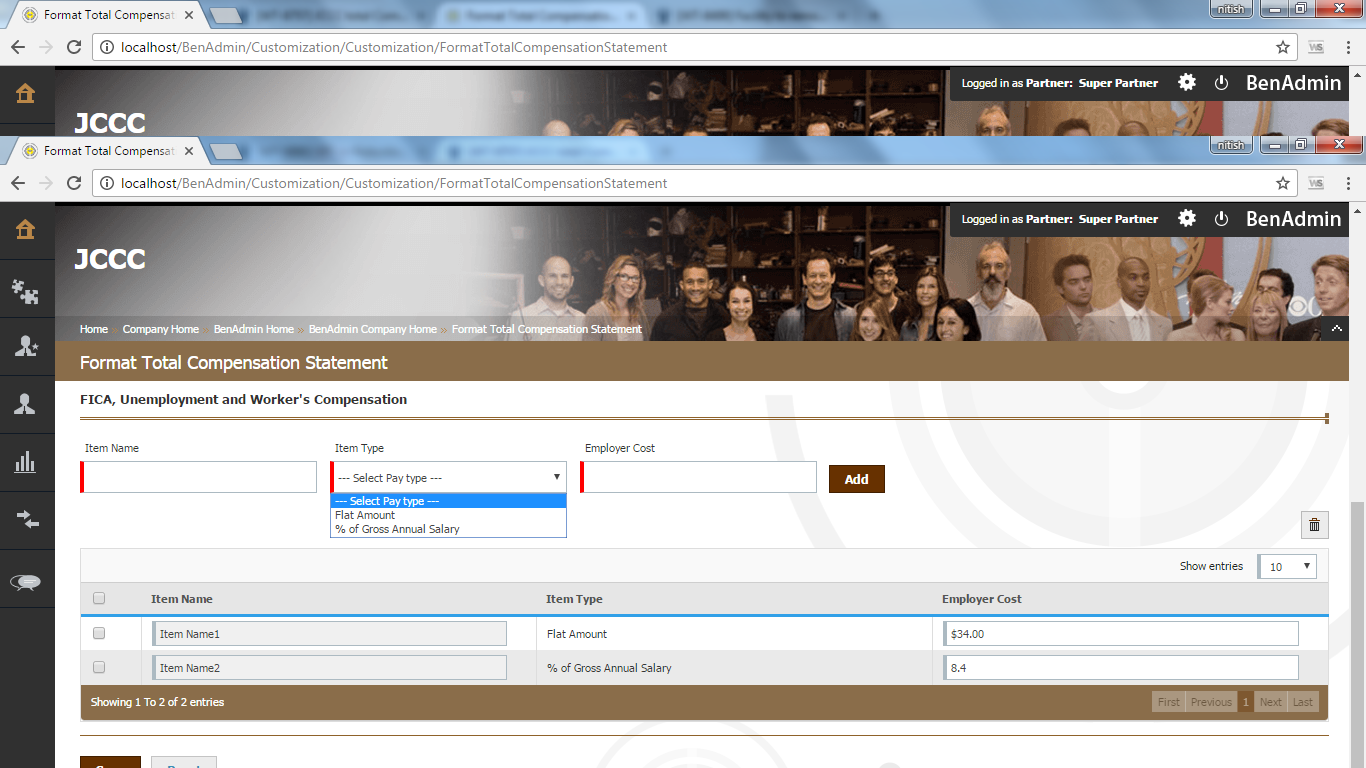Click the $34.00 employer cost field
Image resolution: width=1366 pixels, height=768 pixels.
[x=1121, y=634]
